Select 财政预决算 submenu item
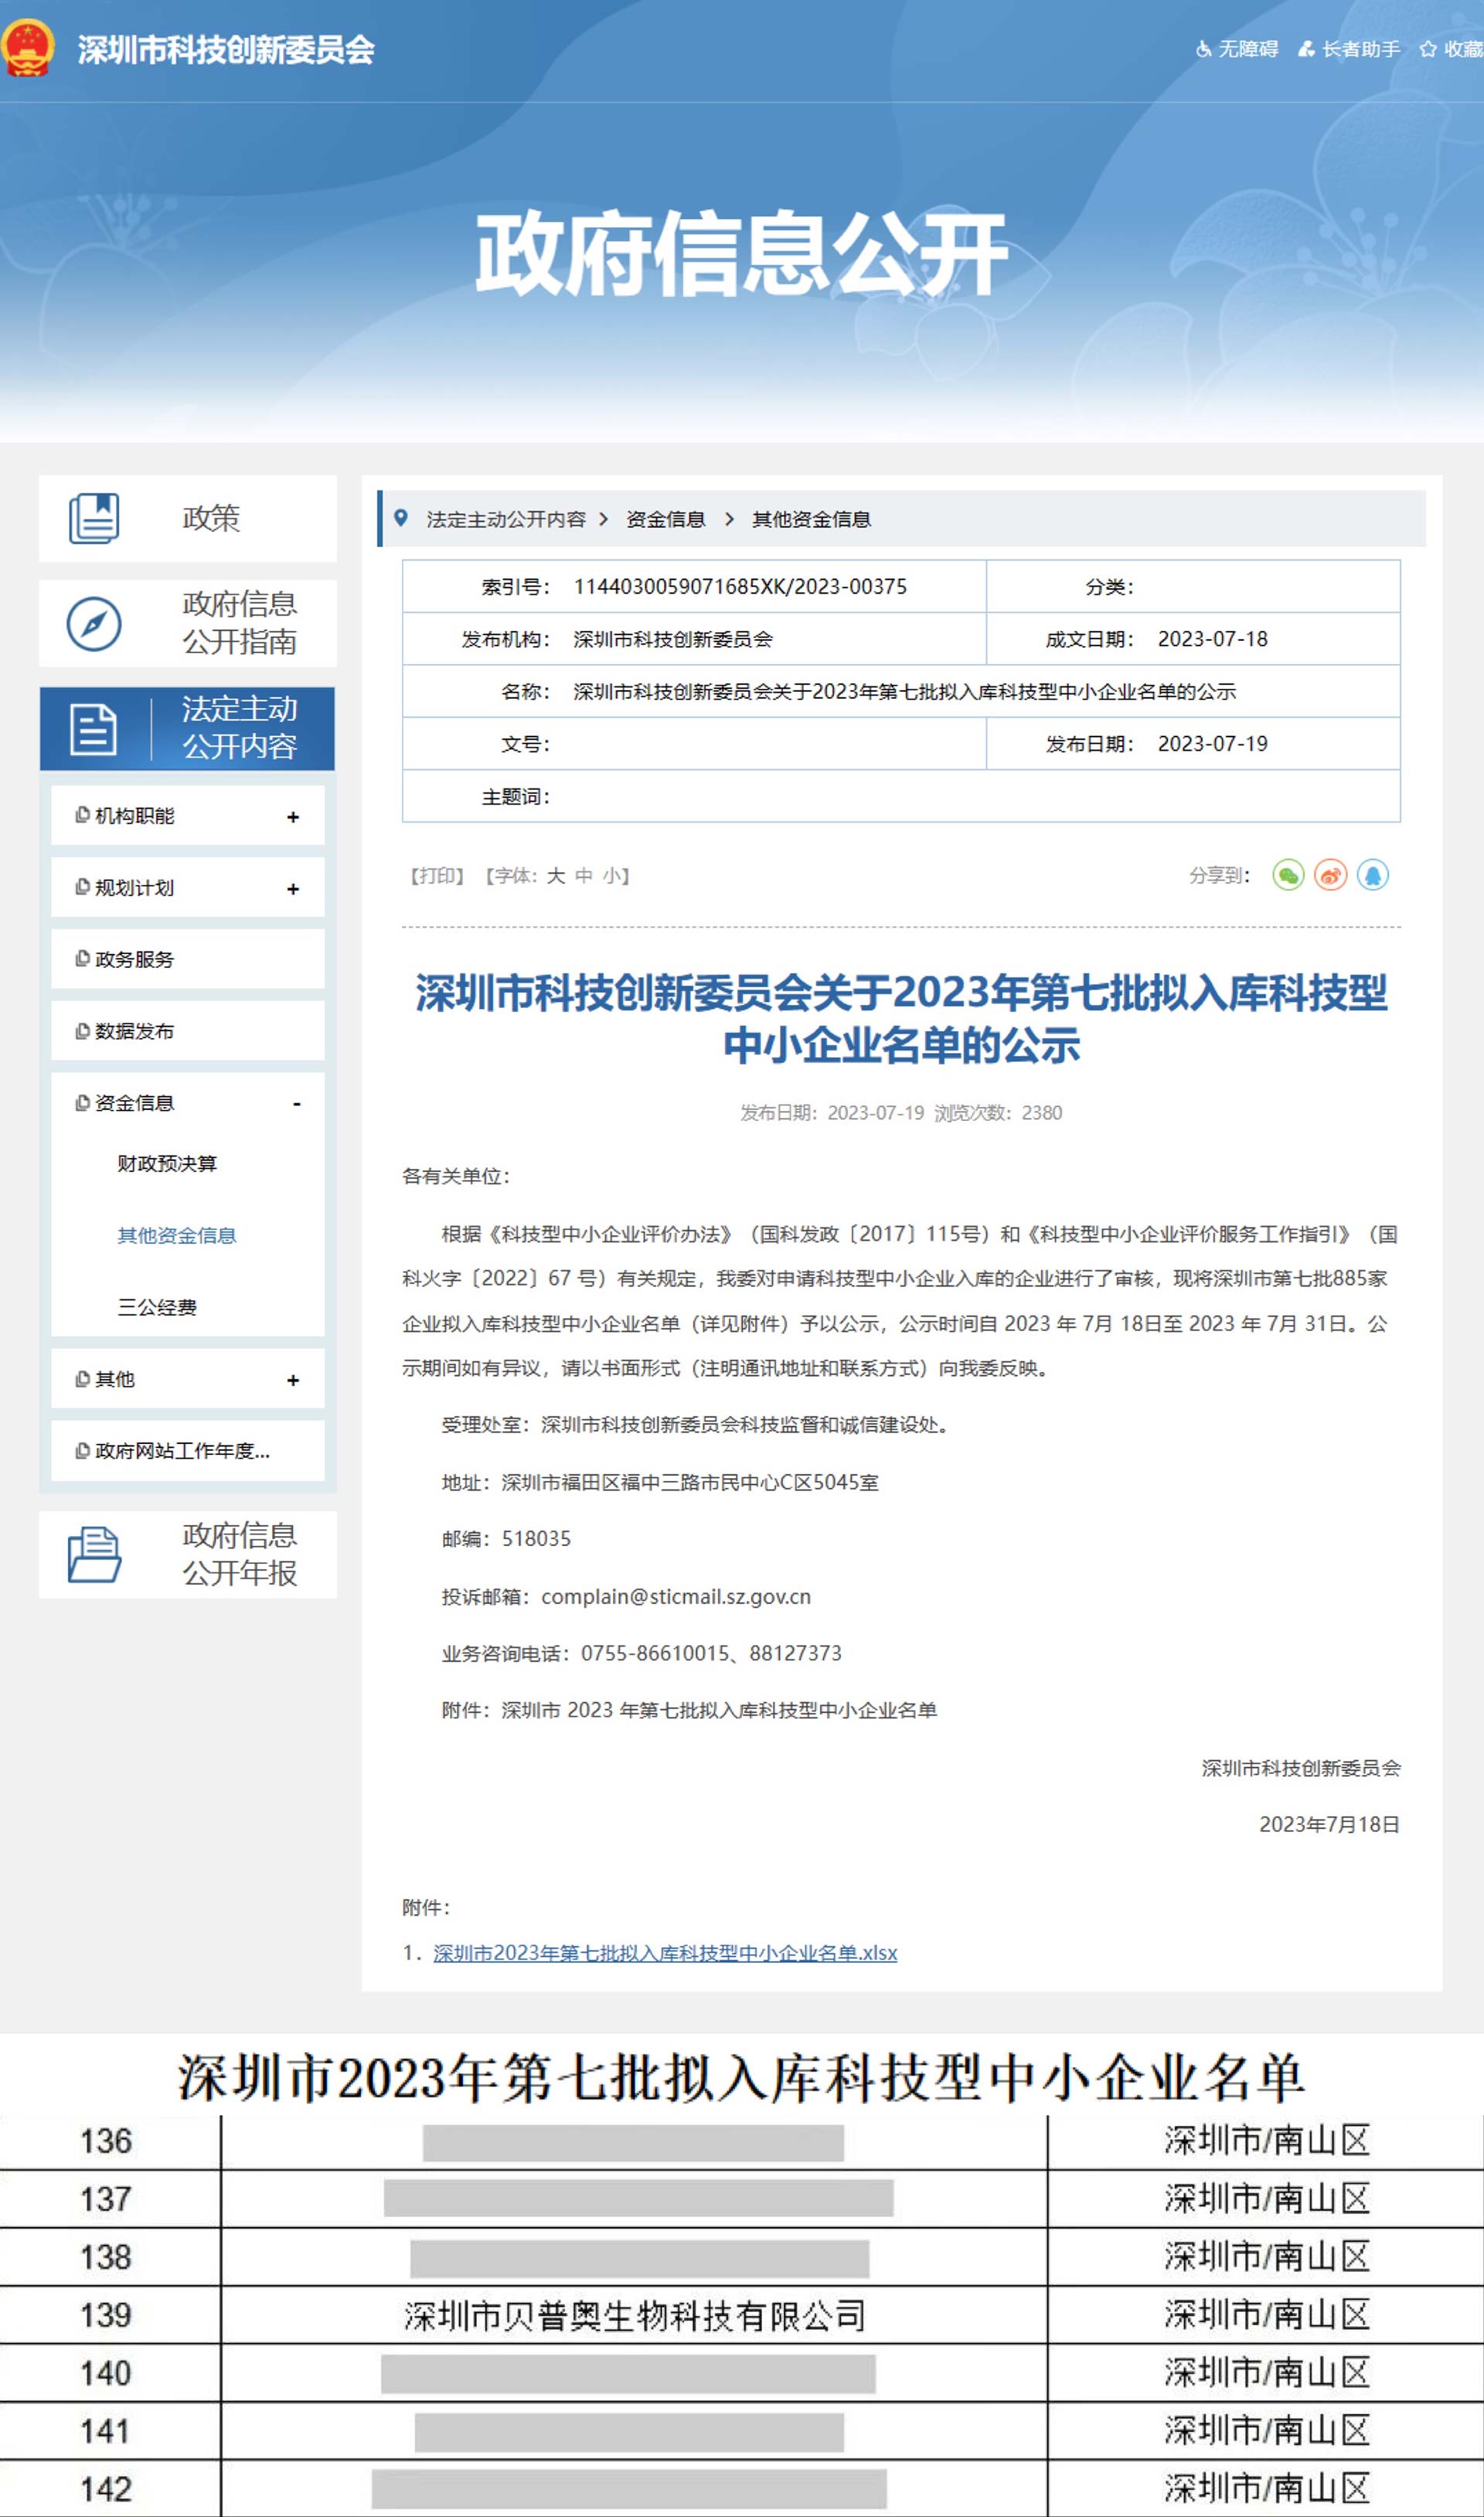This screenshot has width=1484, height=2517. pyautogui.click(x=167, y=1163)
